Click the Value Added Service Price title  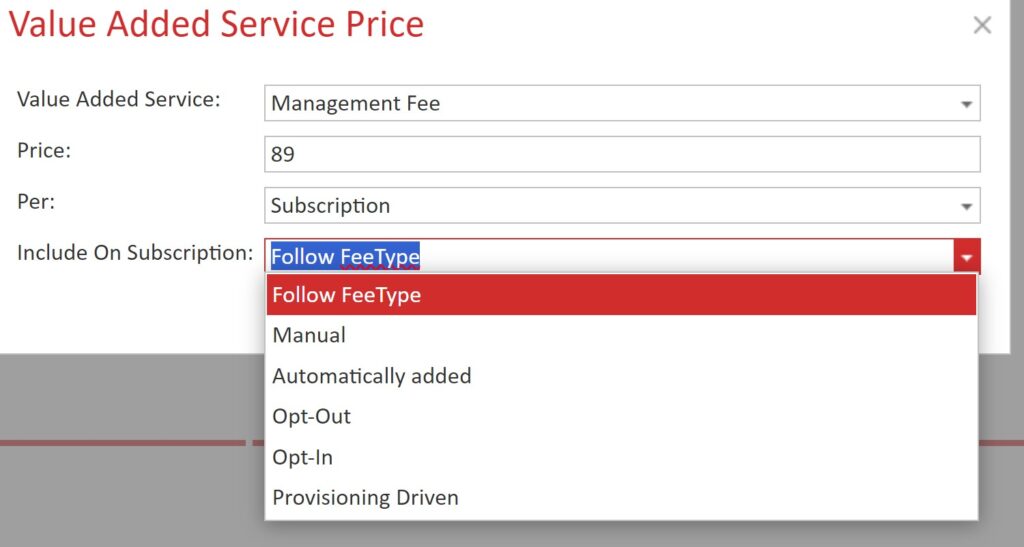pyautogui.click(x=217, y=25)
